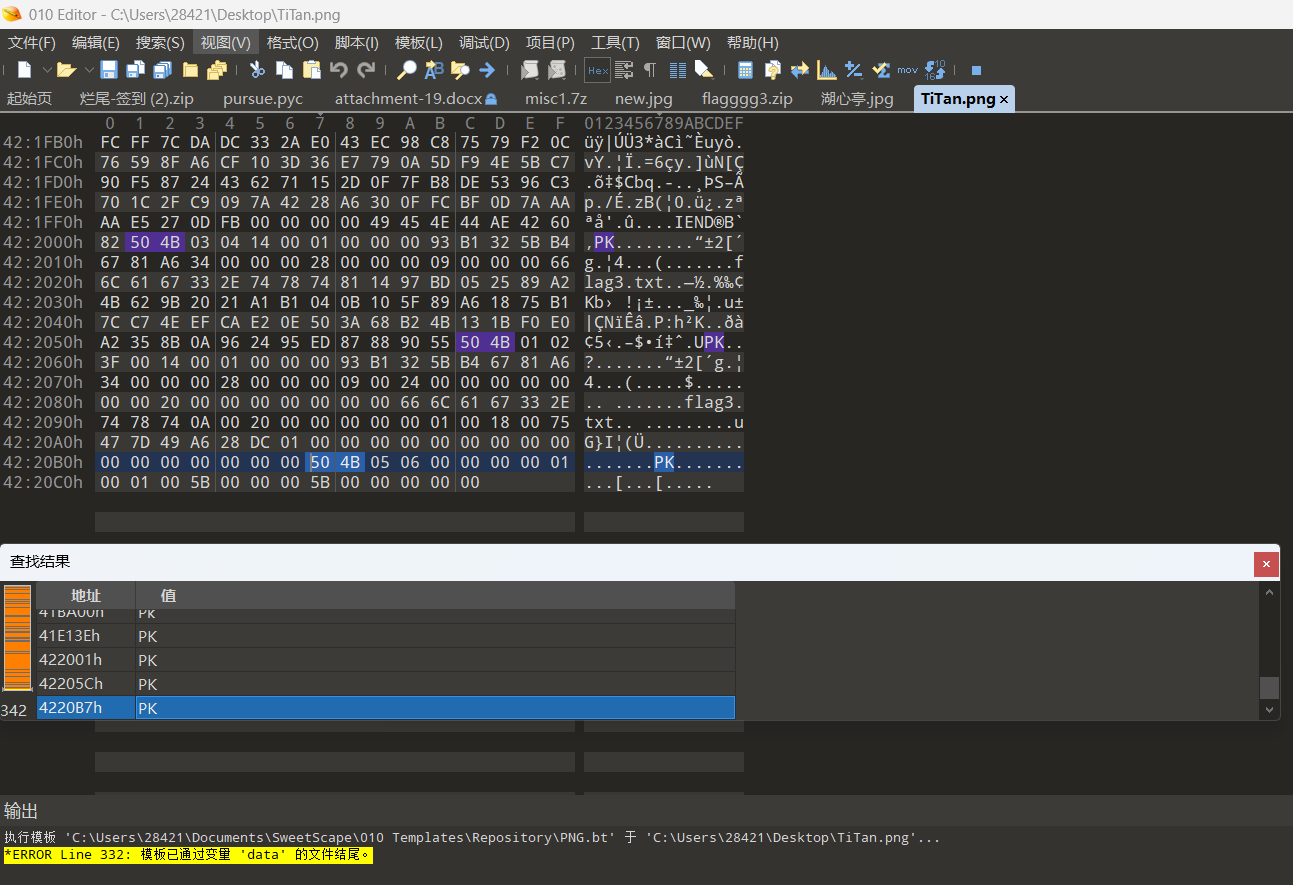Open the 编辑(E) menu
Image resolution: width=1293 pixels, height=885 pixels.
point(96,43)
